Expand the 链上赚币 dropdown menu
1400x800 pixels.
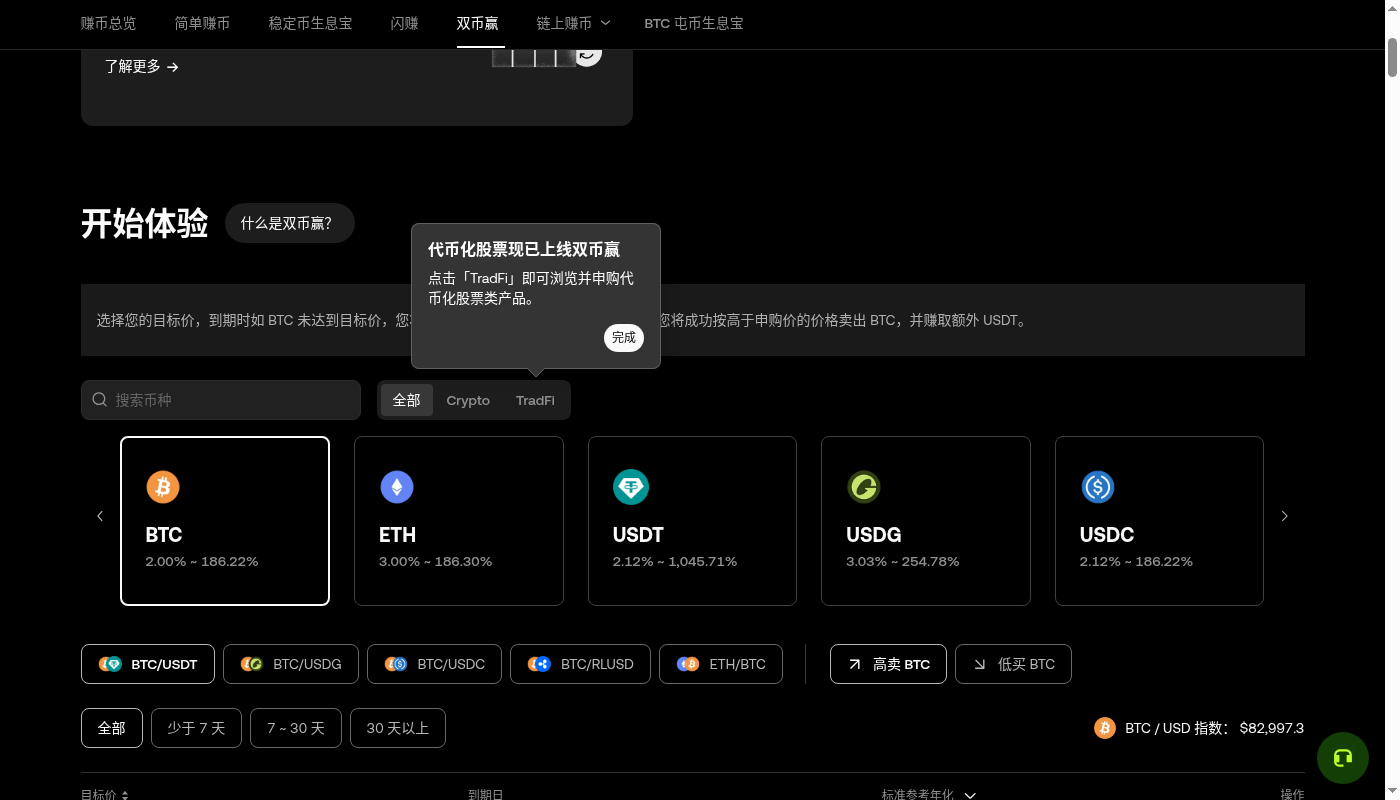(573, 23)
